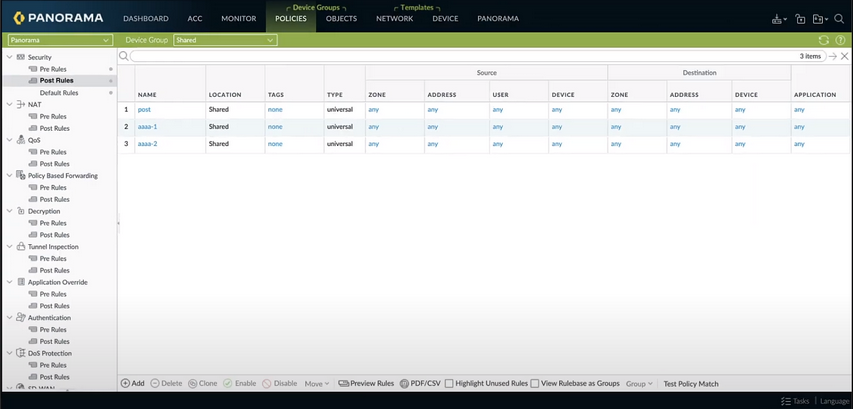Open the 'aaaa-1' rule link
853x409 pixels.
147,127
